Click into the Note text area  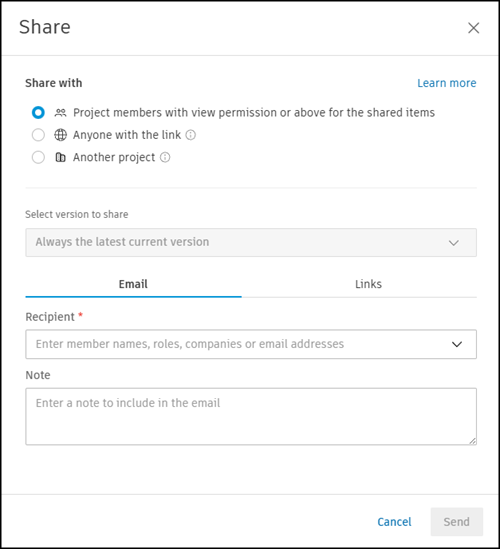tap(251, 416)
